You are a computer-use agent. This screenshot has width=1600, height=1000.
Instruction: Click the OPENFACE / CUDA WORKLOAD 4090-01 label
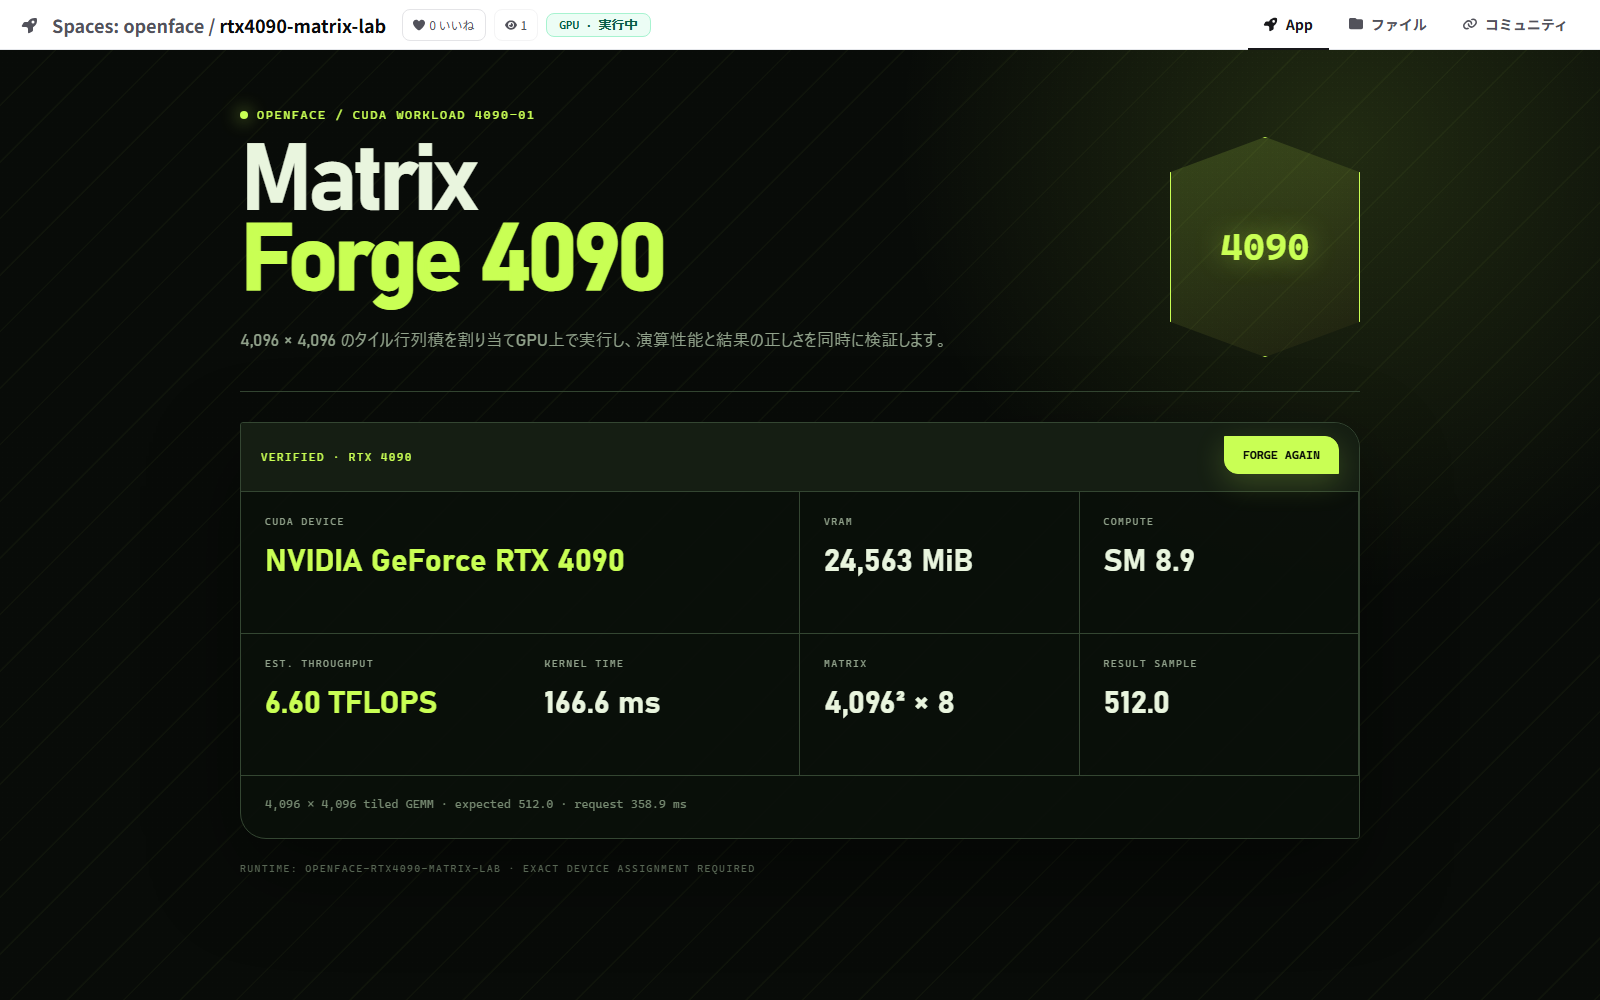pos(395,115)
